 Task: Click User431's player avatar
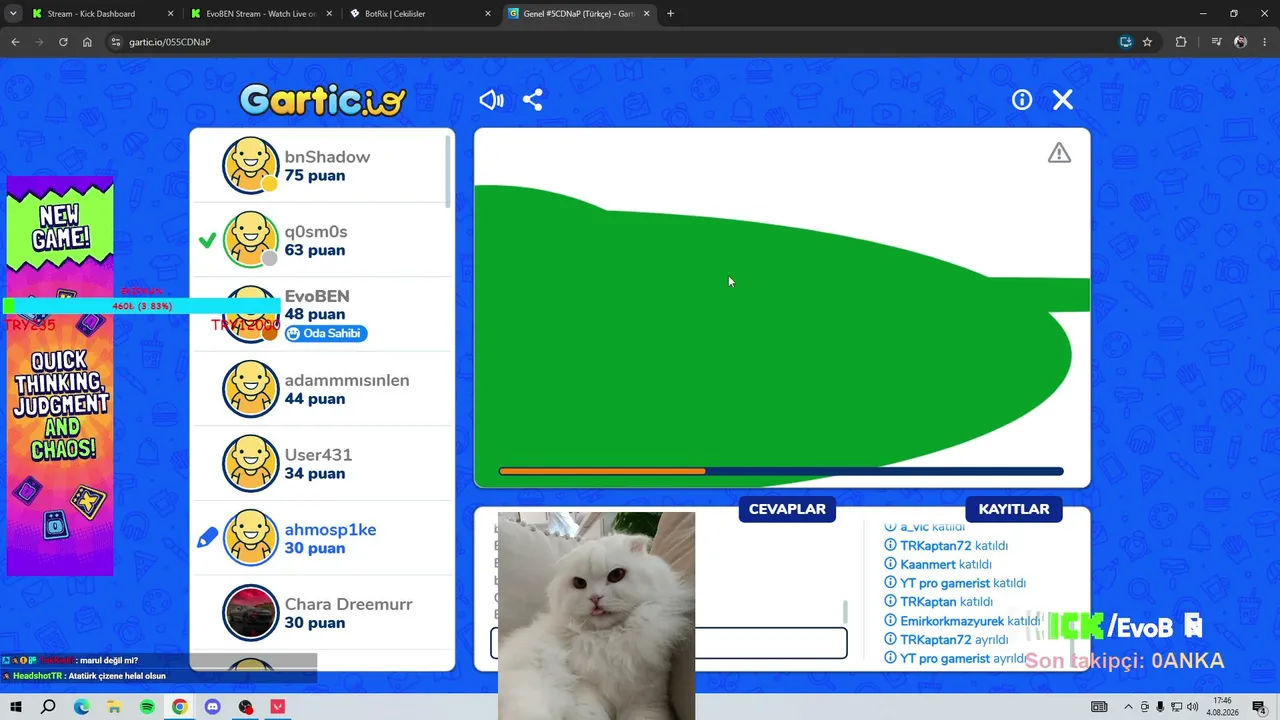(250, 463)
